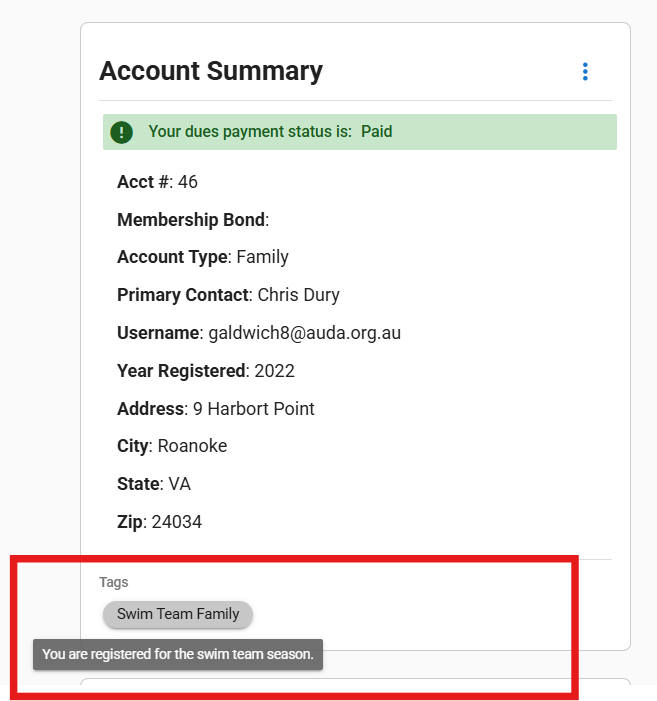Viewport: 657px width, 701px height.
Task: Click the Acct # 46 line
Action: [157, 182]
